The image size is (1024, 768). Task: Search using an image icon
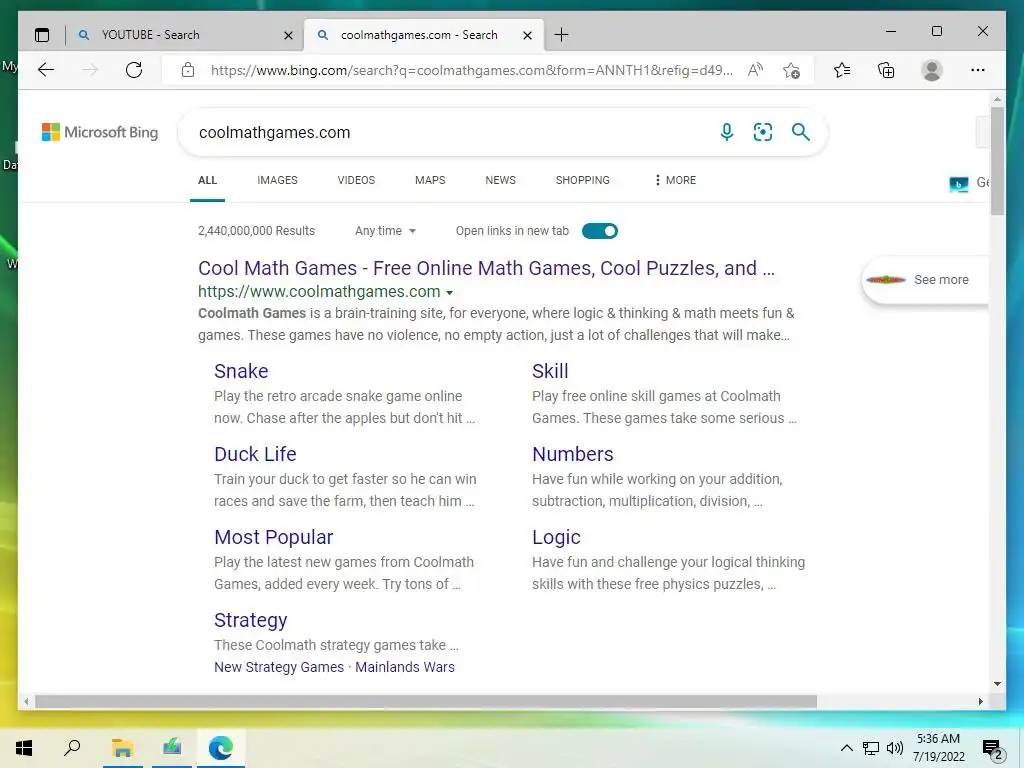(x=763, y=132)
